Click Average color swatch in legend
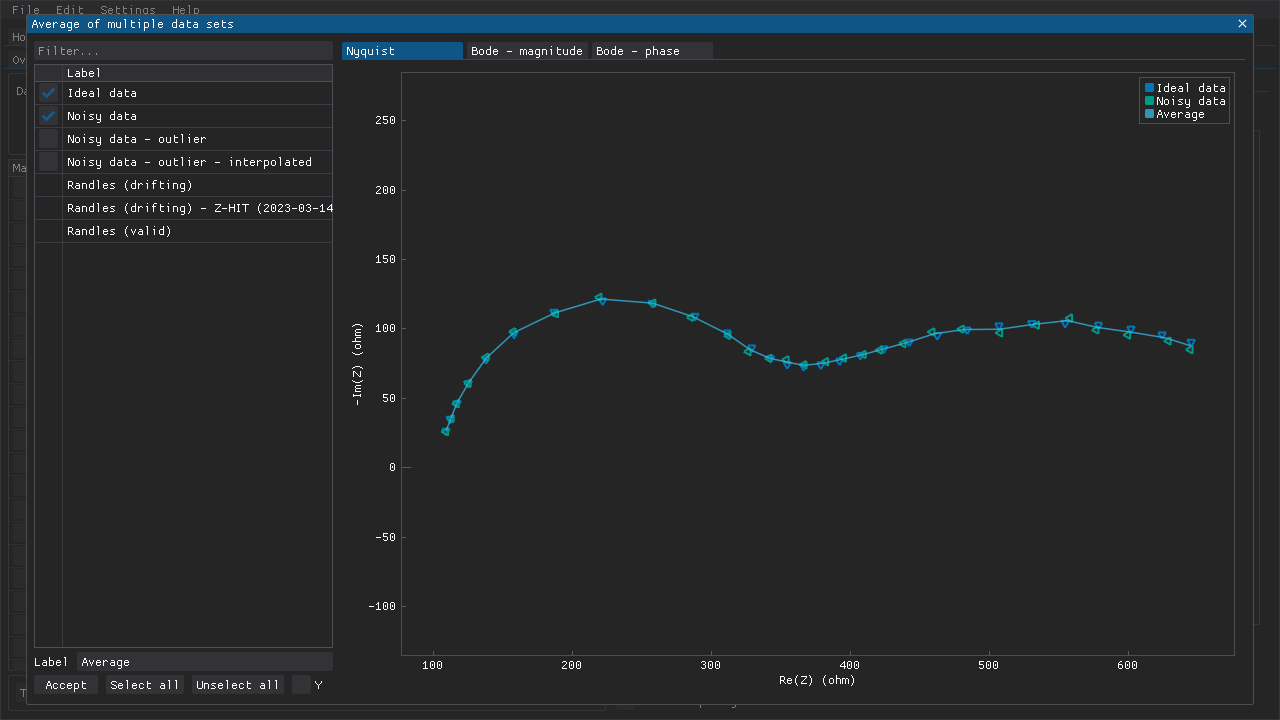1280x720 pixels. pyautogui.click(x=1149, y=114)
